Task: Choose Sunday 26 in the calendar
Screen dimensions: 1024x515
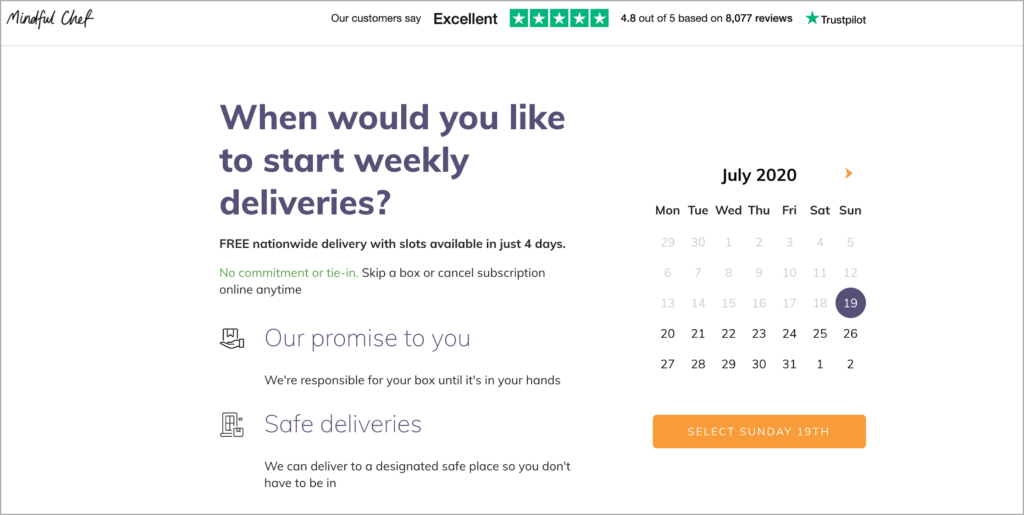Action: click(850, 334)
